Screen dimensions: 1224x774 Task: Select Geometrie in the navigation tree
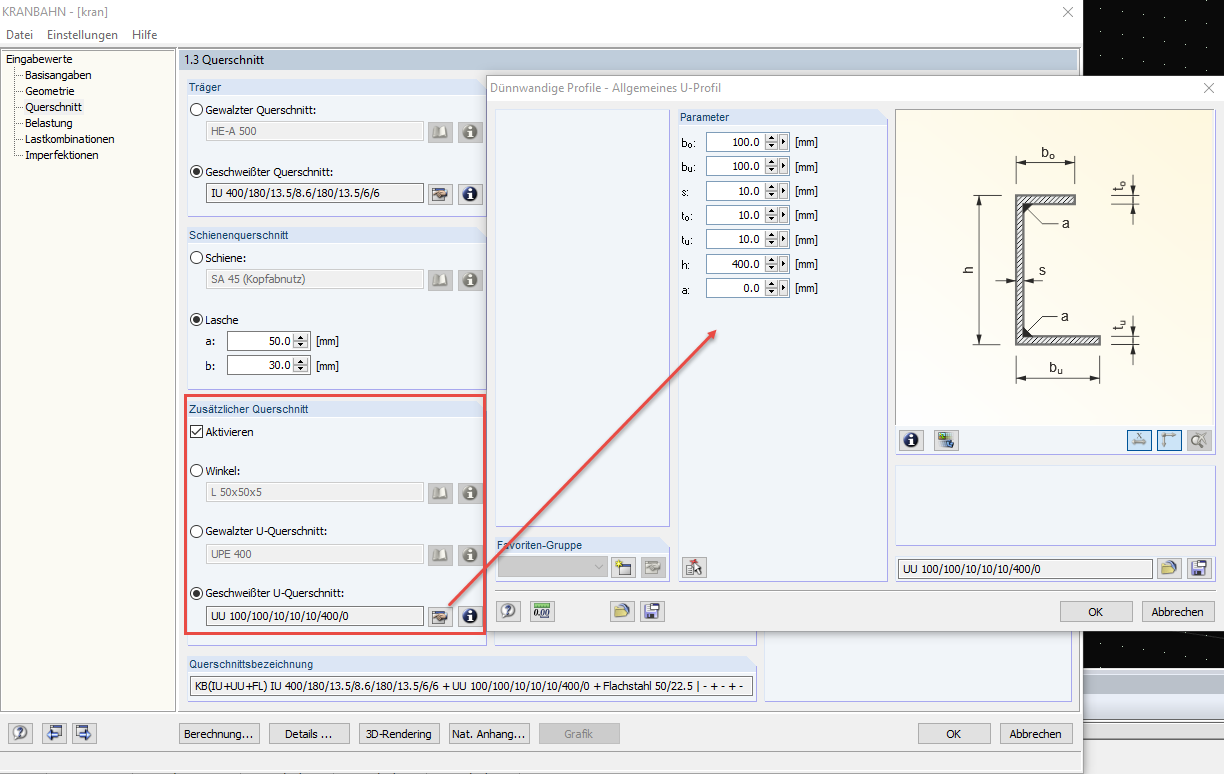point(50,91)
